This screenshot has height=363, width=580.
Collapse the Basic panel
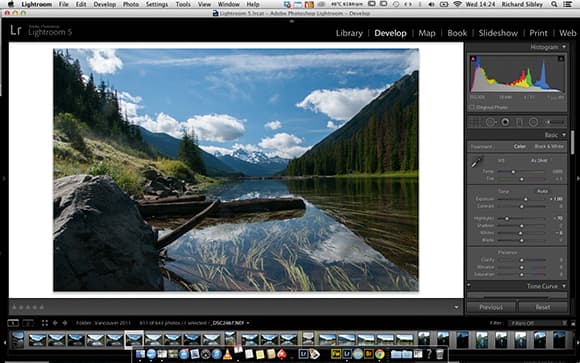click(564, 135)
